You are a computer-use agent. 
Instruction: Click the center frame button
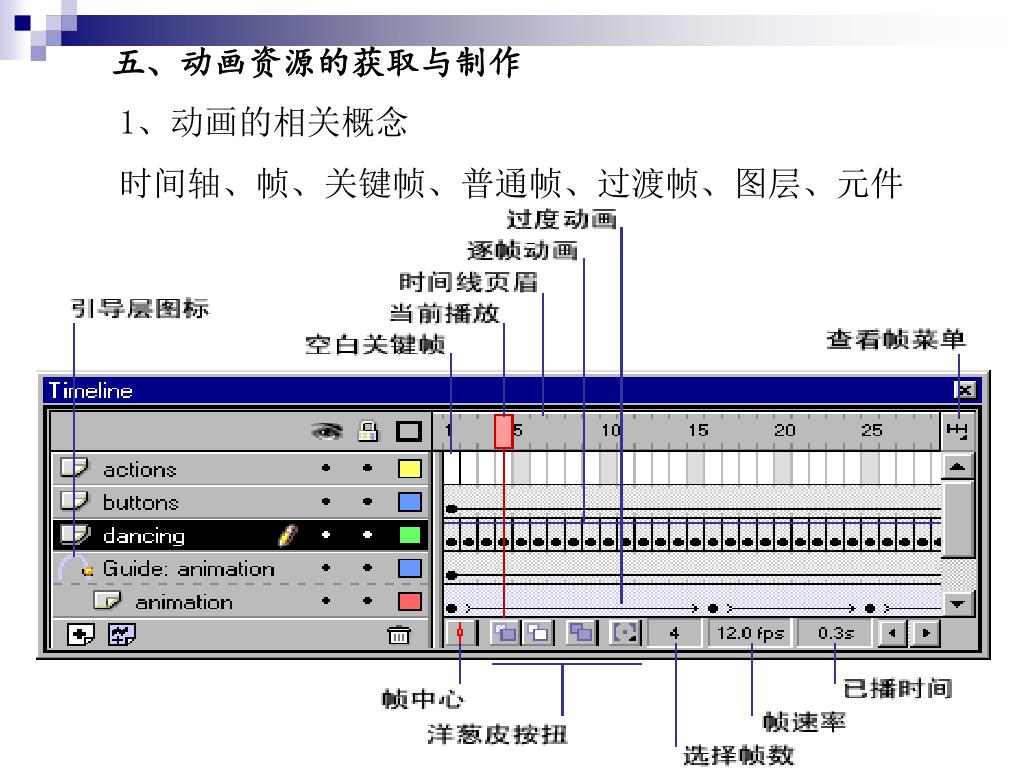point(460,633)
